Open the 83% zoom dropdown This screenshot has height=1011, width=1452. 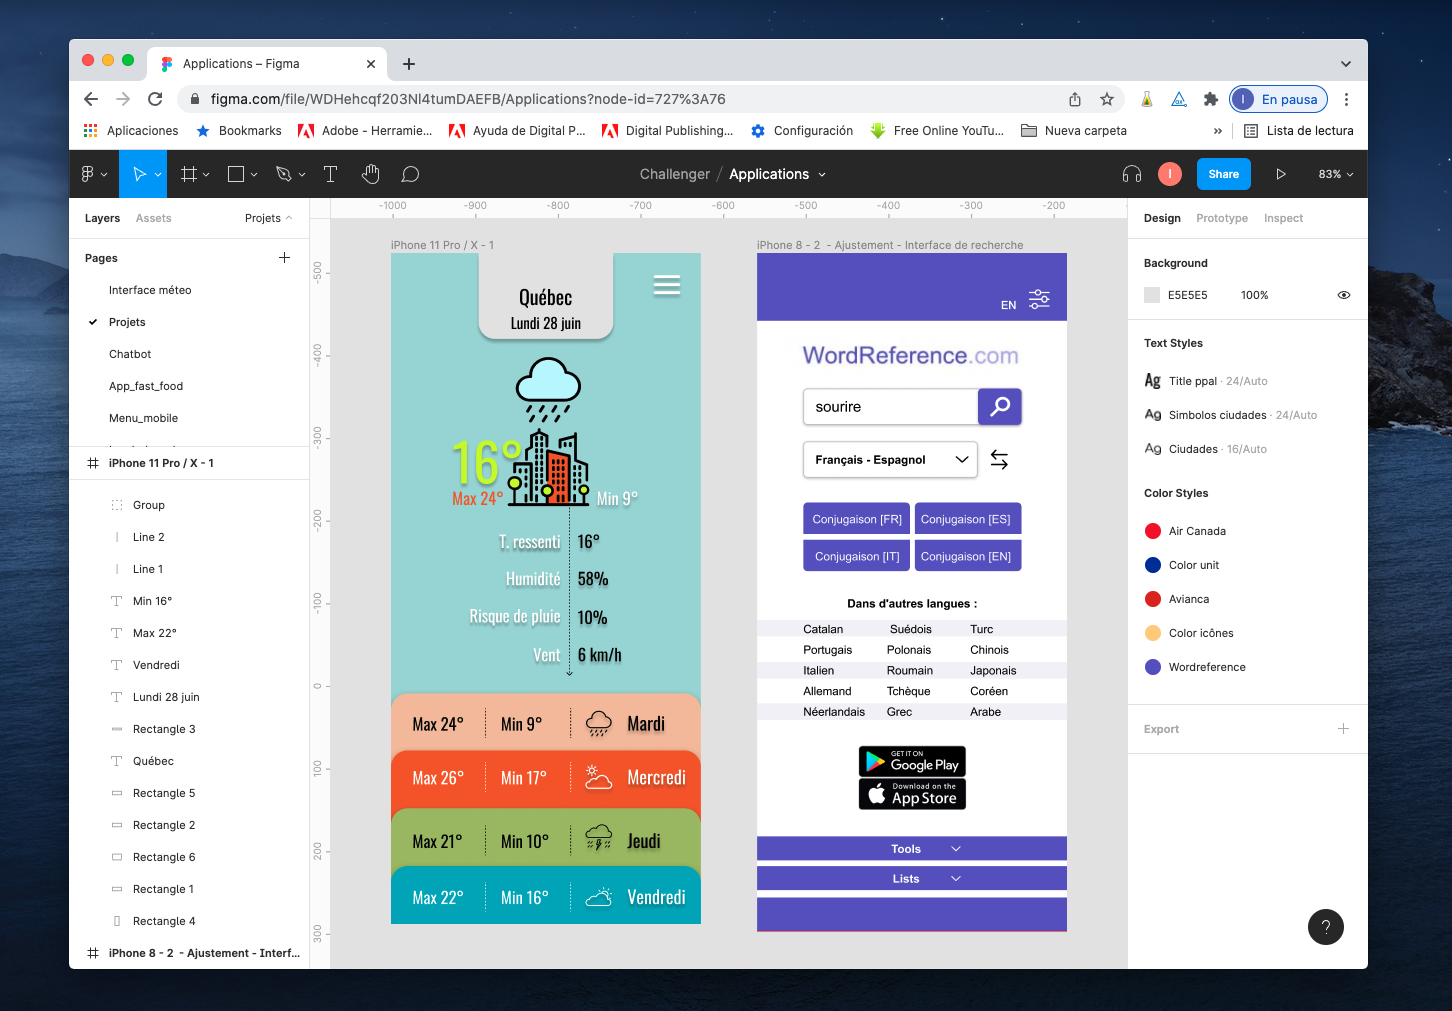[x=1335, y=174]
